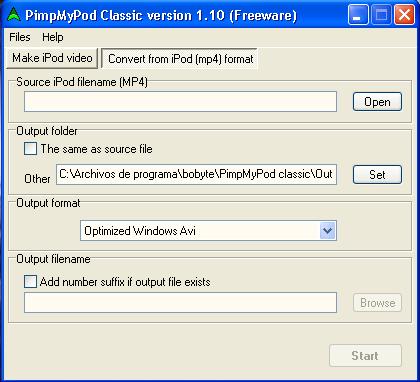Click the Other output folder path field
The height and width of the screenshot is (382, 420).
196,174
